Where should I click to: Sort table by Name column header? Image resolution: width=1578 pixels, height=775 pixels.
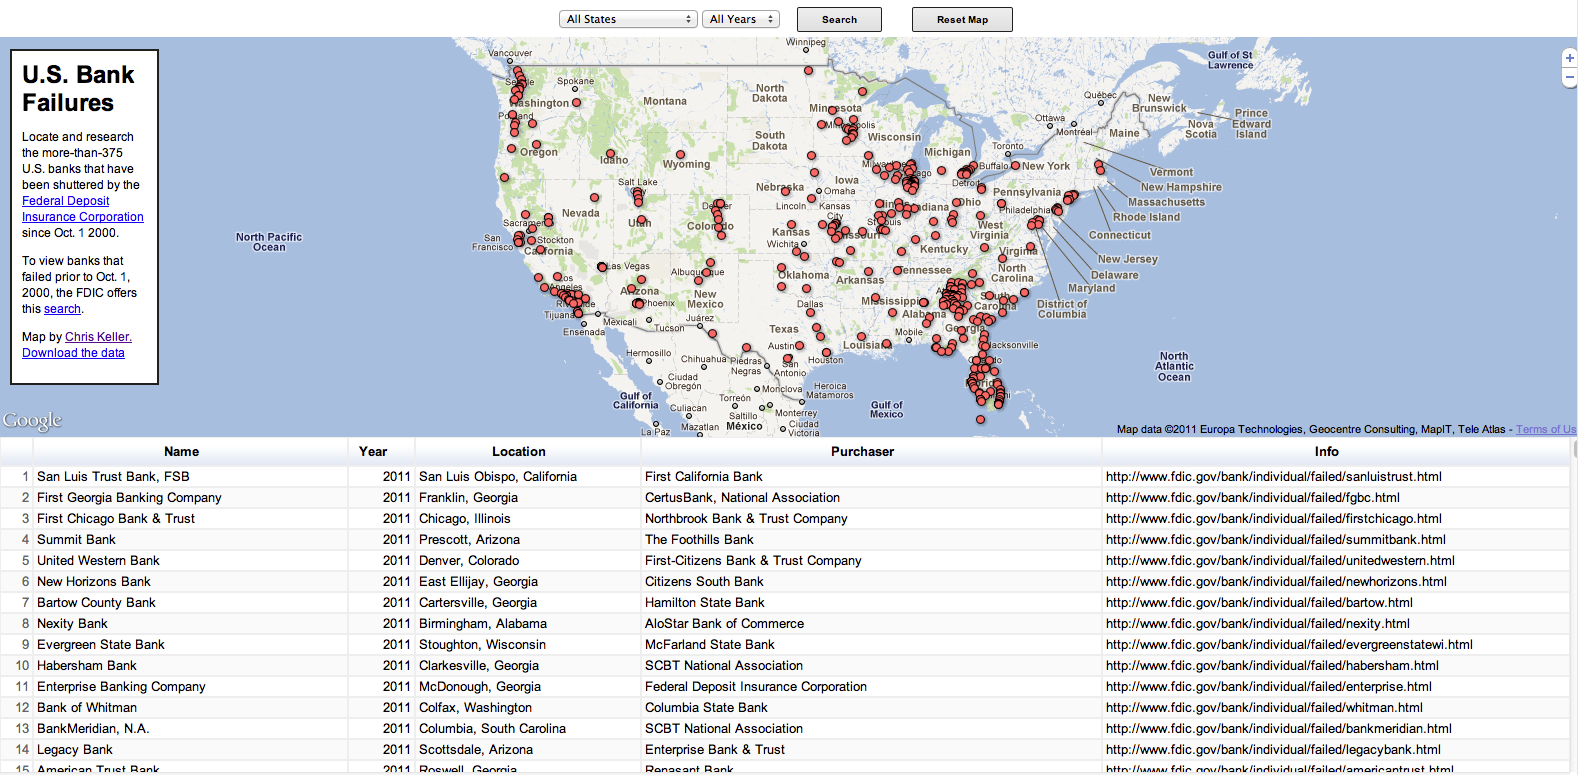click(x=181, y=452)
